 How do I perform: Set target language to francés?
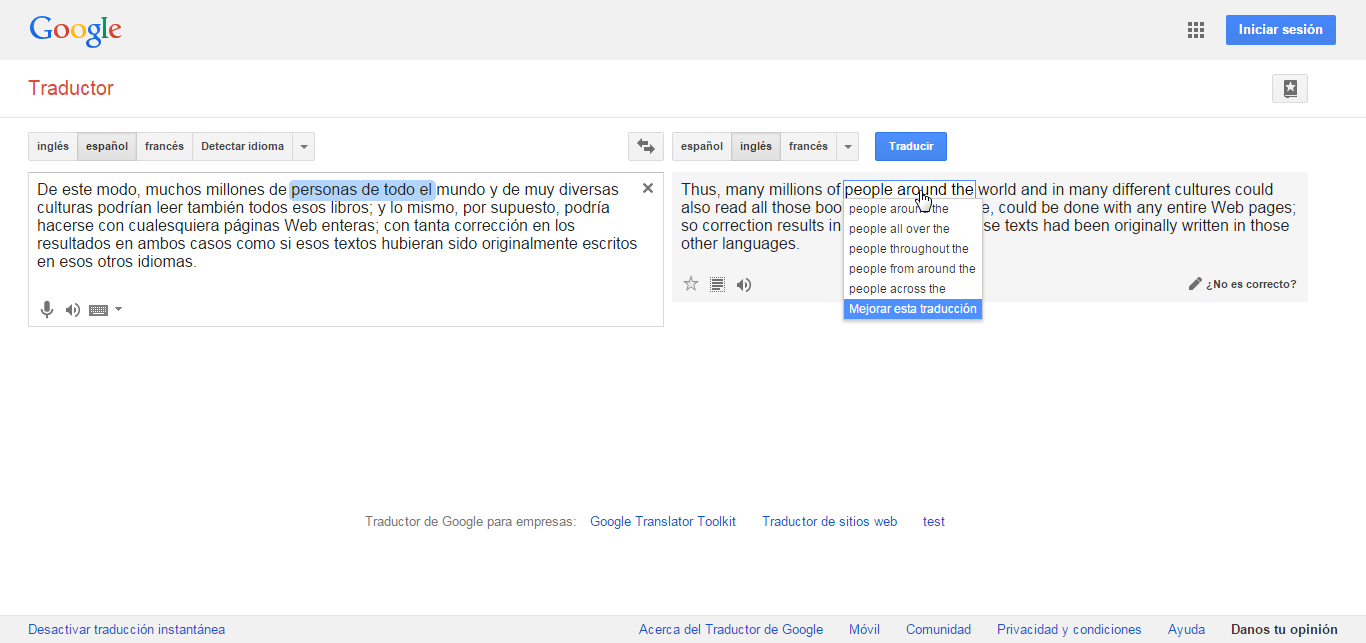[x=808, y=146]
